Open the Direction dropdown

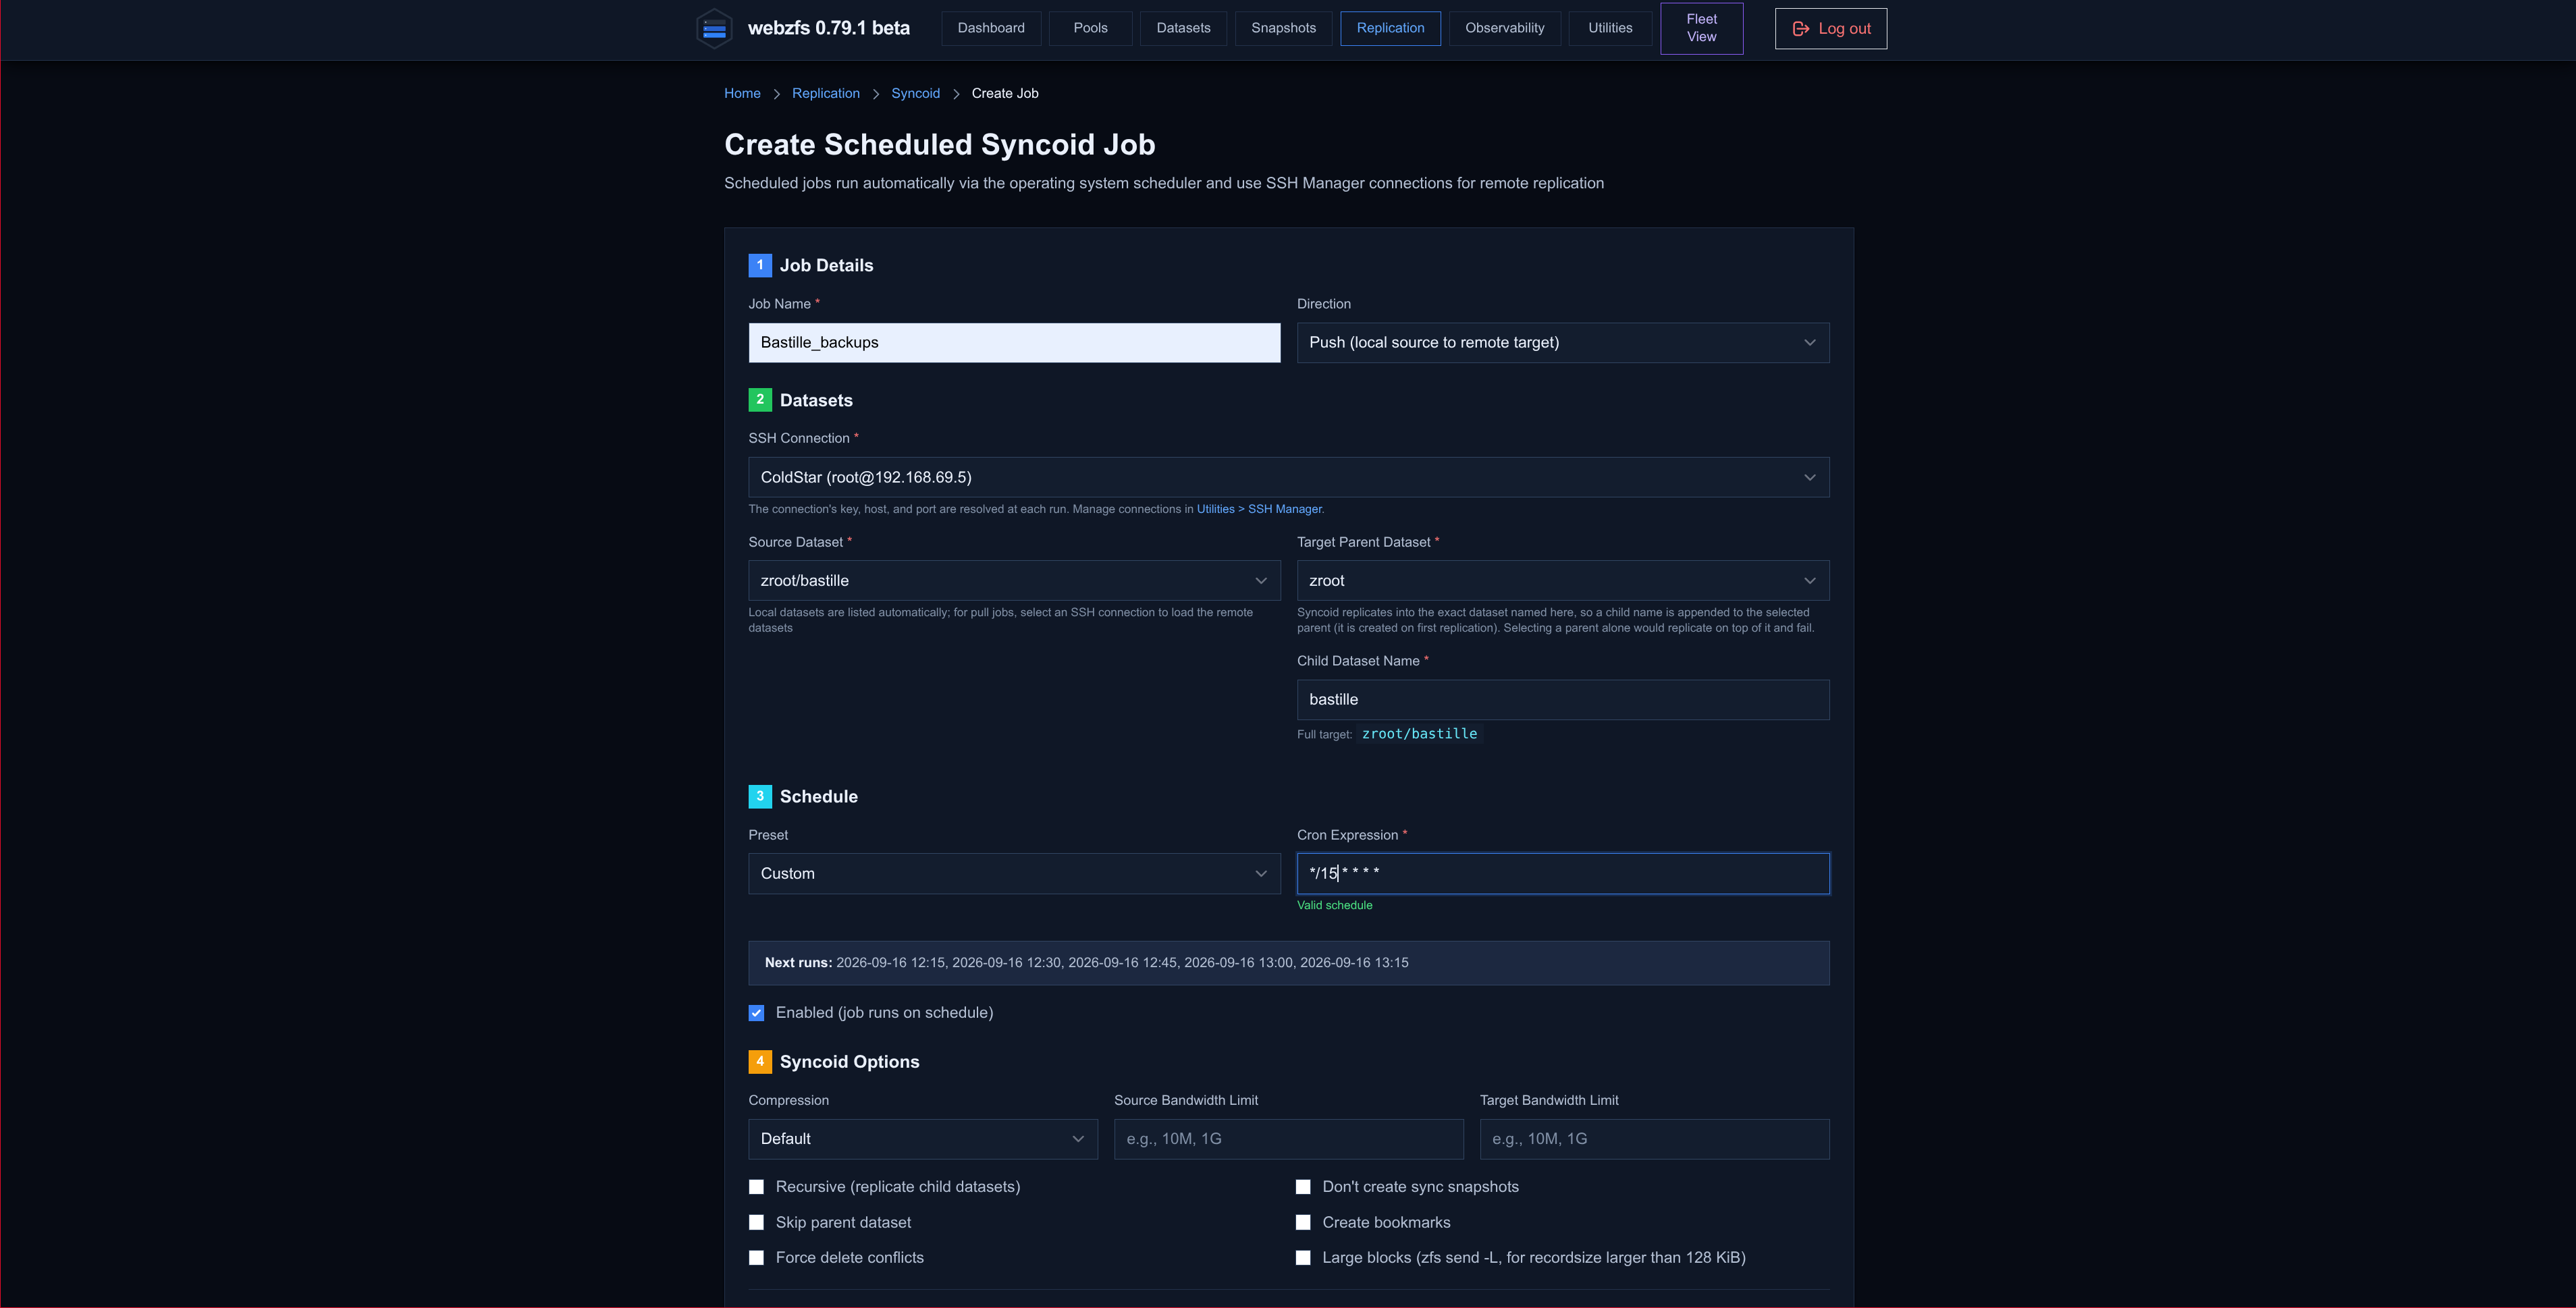[1563, 343]
